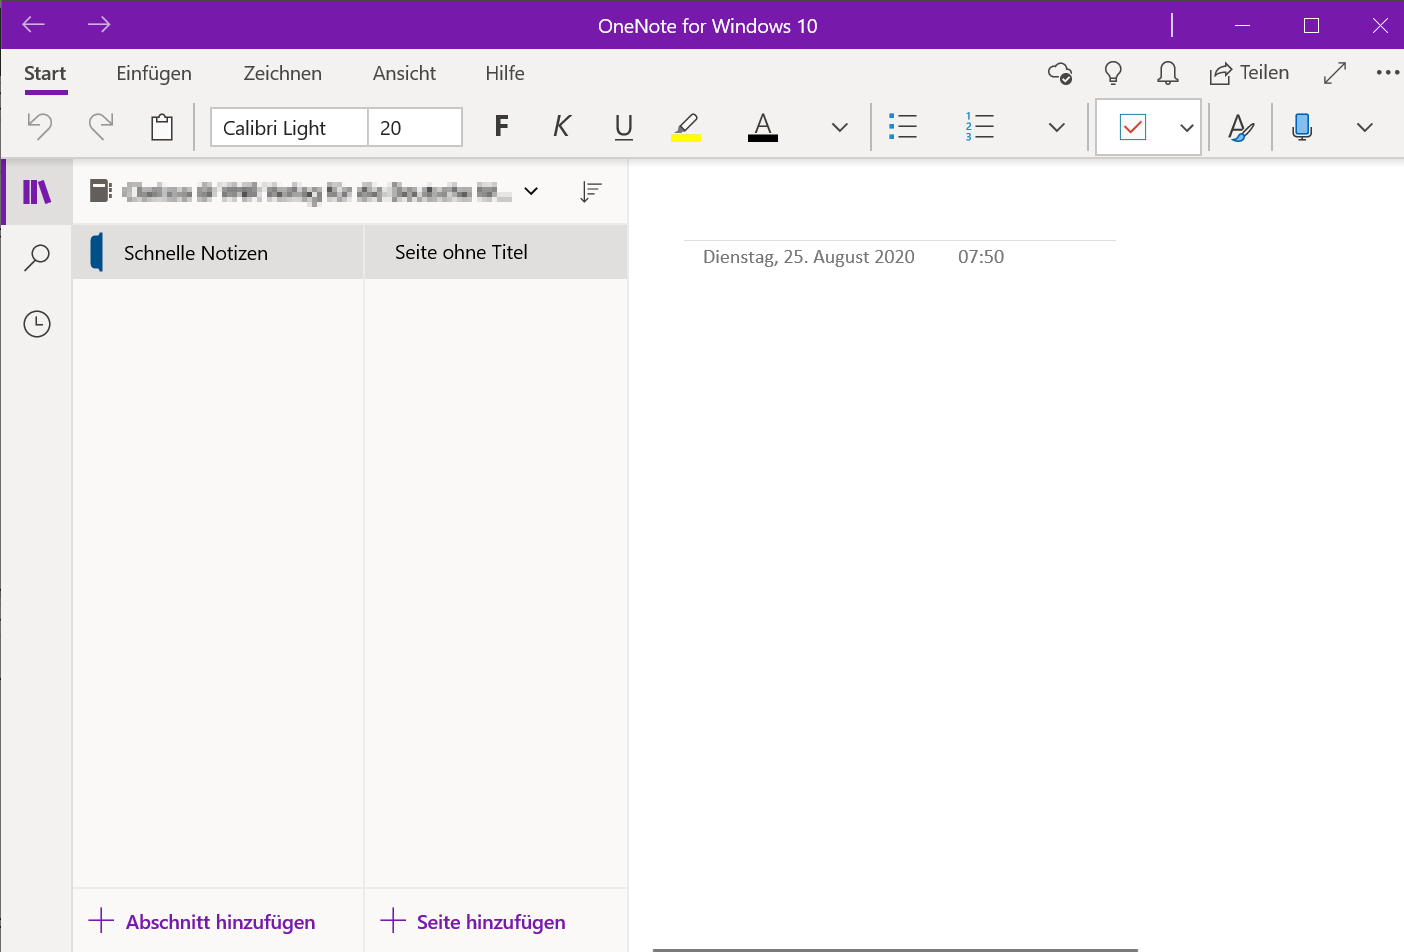Insert a numbered list
This screenshot has height=952, width=1404.
point(979,126)
